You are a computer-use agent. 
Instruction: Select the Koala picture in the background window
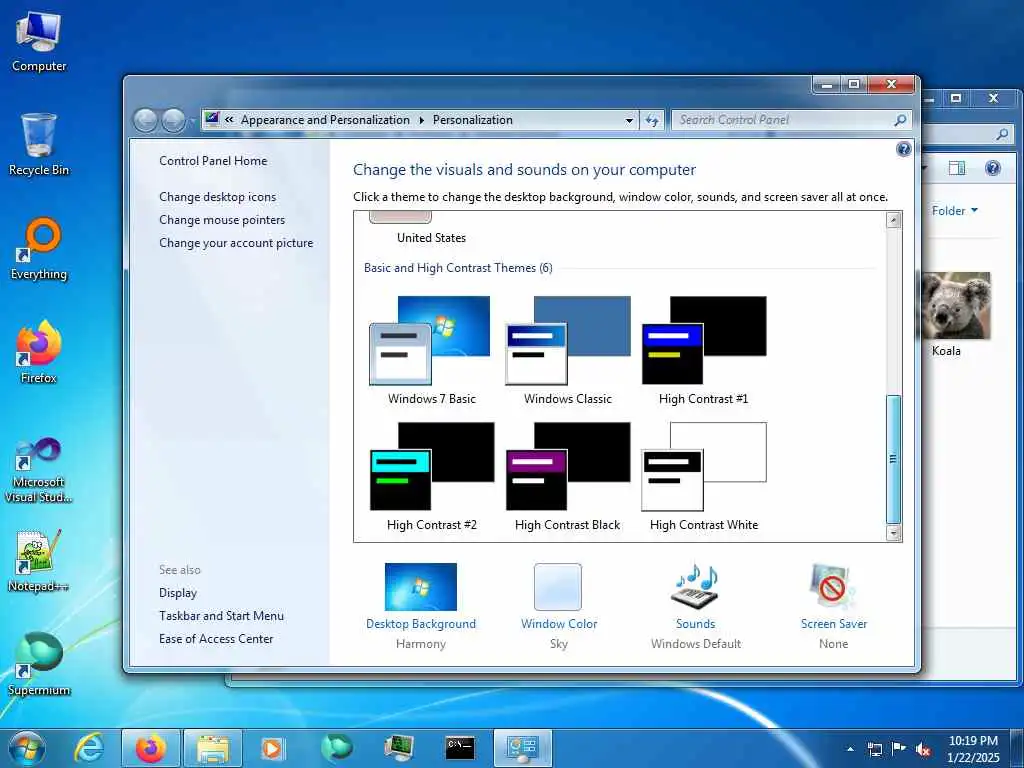956,315
